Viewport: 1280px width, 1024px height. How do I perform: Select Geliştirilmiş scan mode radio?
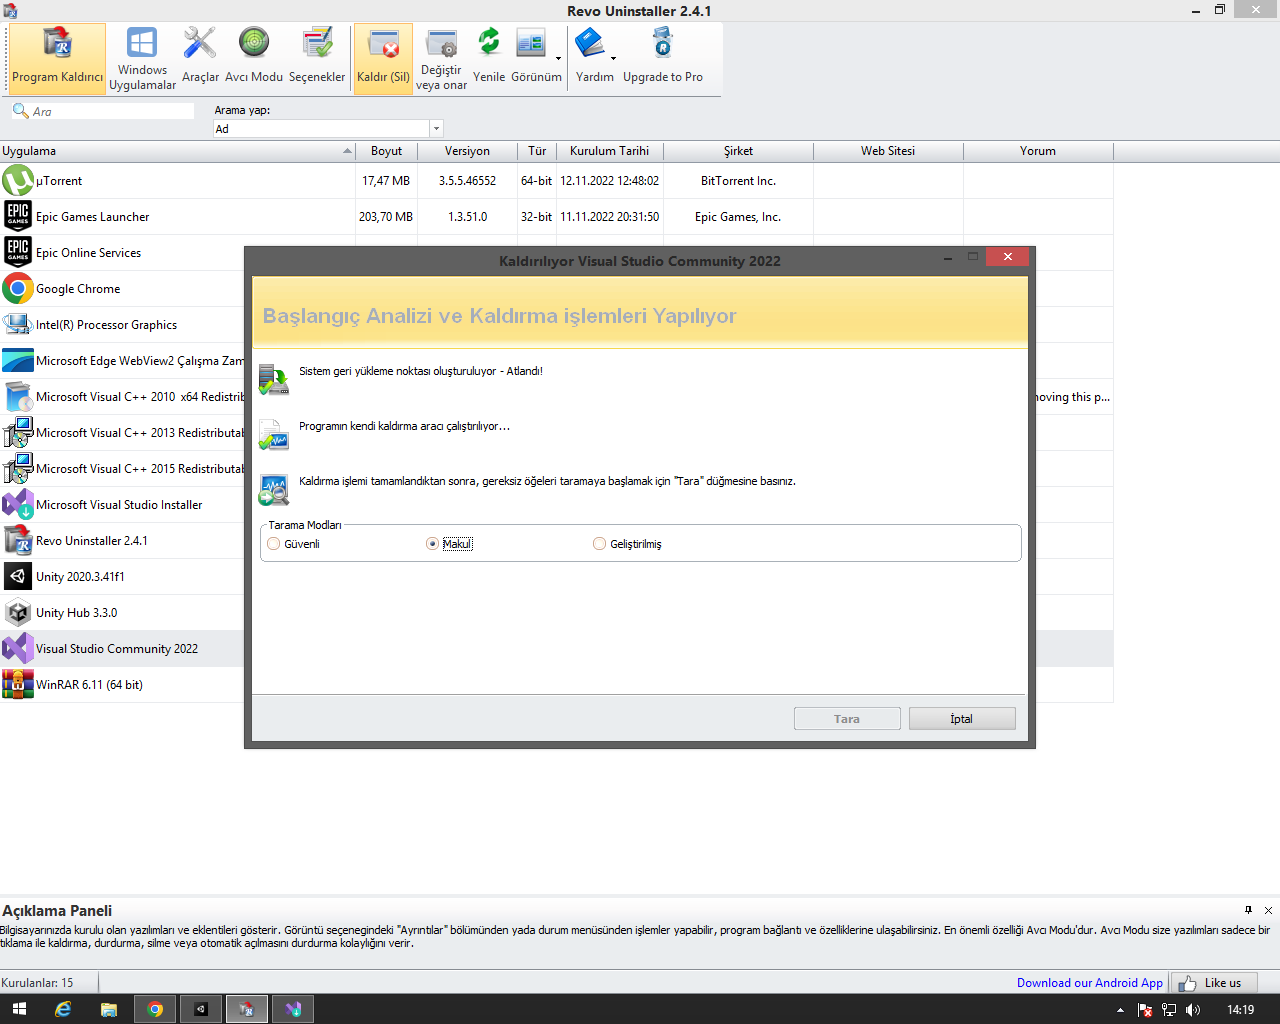coord(600,544)
